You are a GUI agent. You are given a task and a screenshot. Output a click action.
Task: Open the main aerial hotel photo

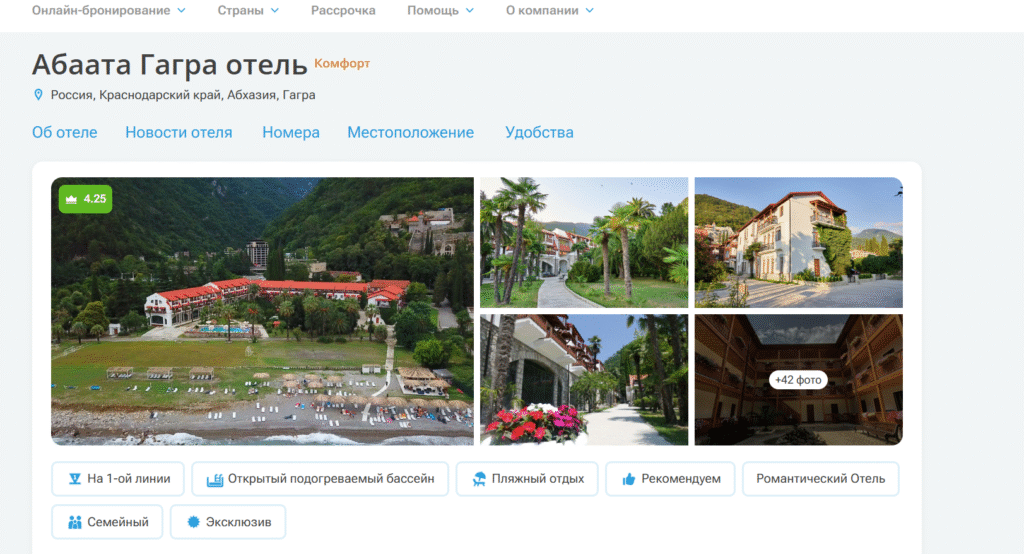click(263, 311)
